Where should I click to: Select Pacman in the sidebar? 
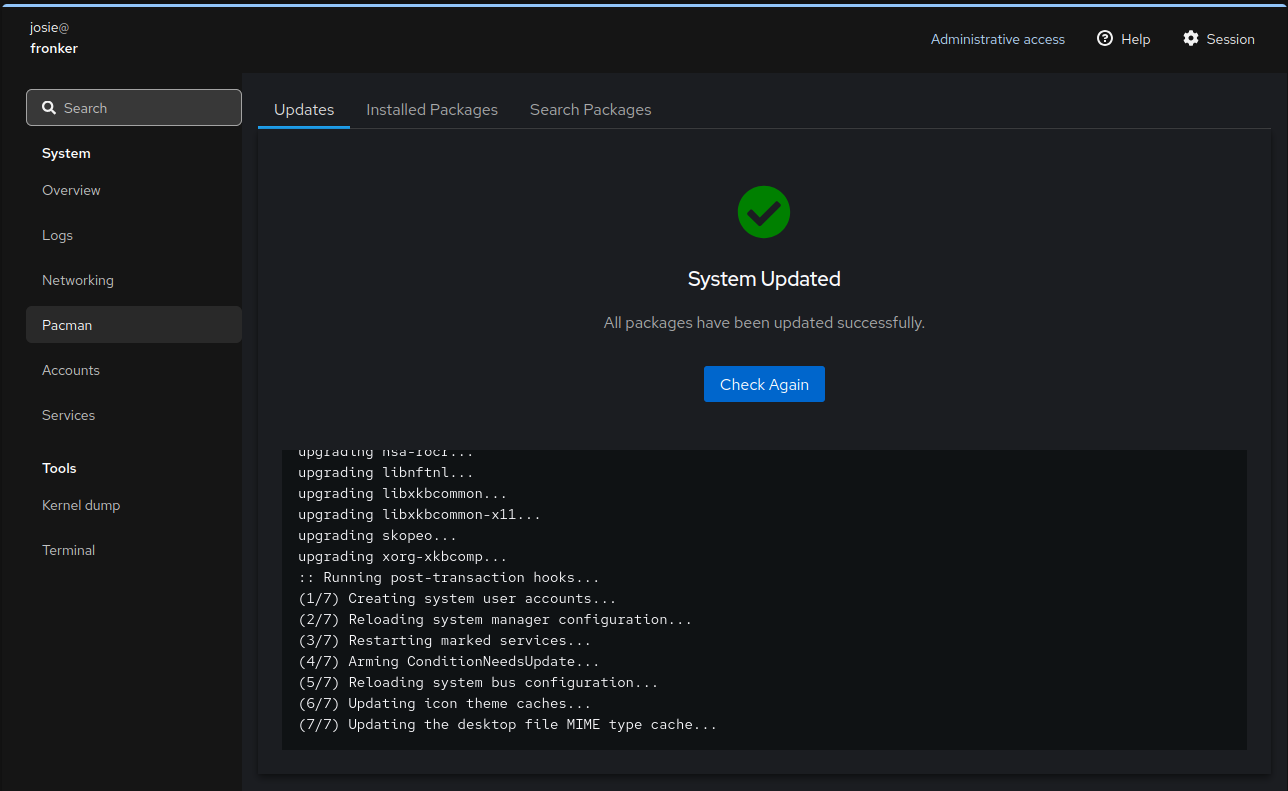(67, 325)
